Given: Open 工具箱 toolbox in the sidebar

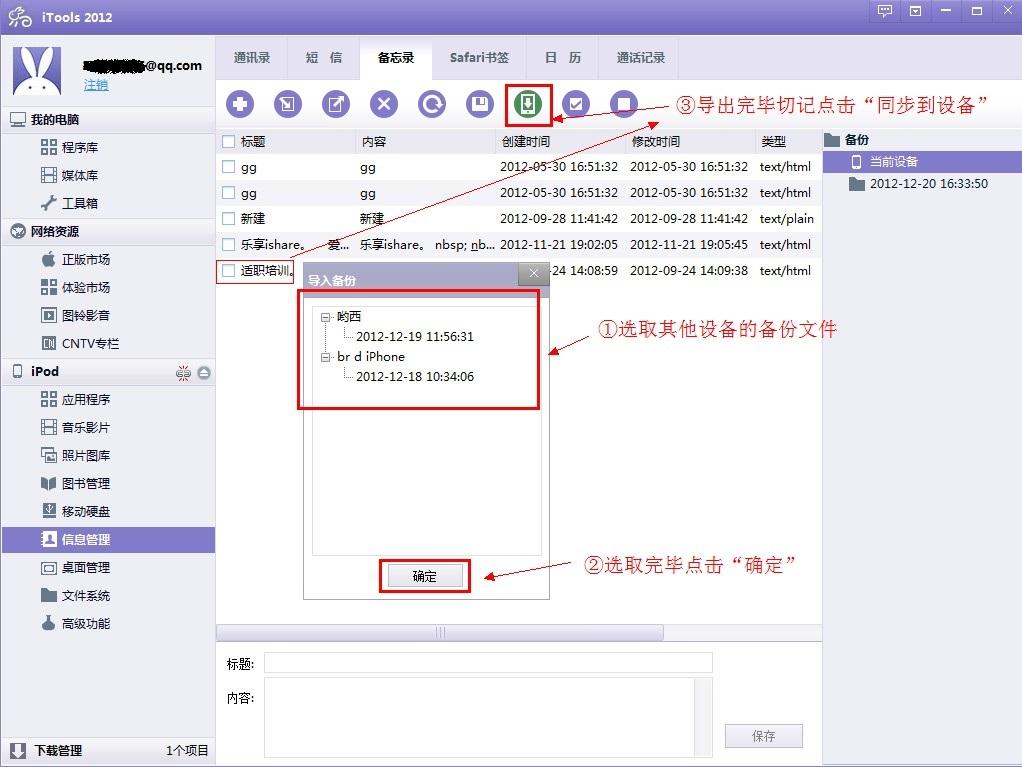Looking at the screenshot, I should pos(80,203).
